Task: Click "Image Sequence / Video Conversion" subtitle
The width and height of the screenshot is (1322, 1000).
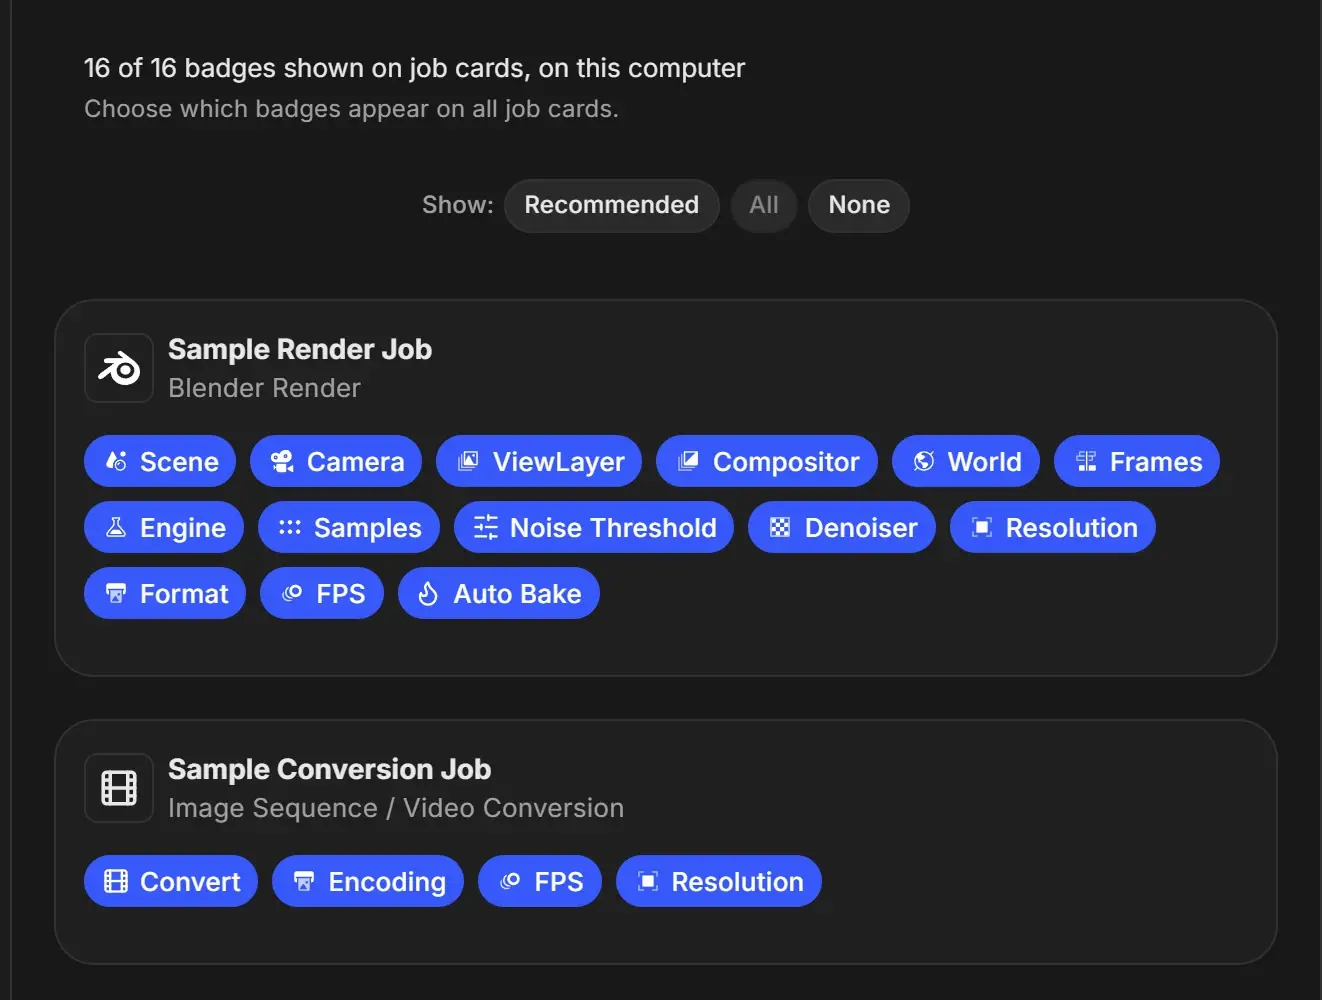Action: [x=396, y=808]
